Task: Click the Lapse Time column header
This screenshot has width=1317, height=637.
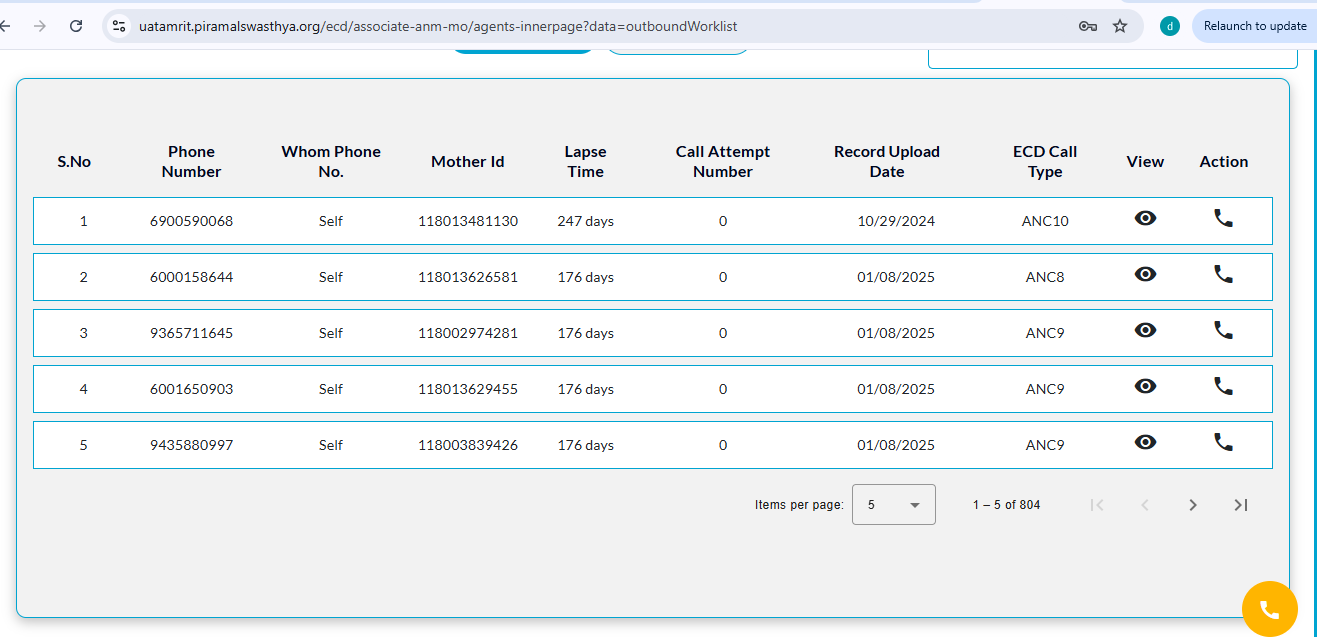Action: 585,162
